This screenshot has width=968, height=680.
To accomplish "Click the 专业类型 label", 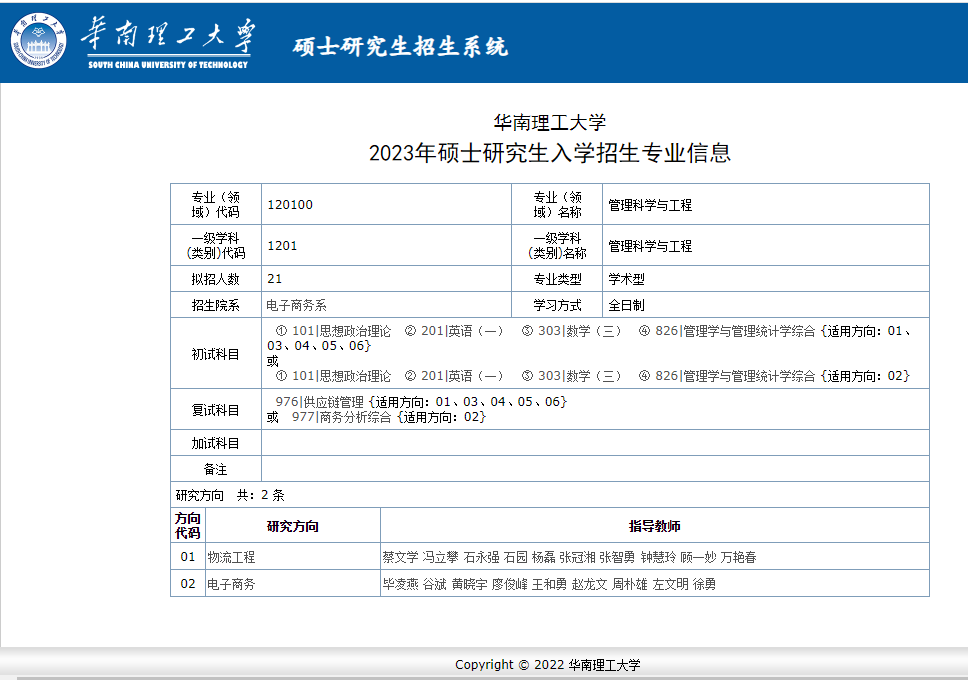I will tap(557, 279).
